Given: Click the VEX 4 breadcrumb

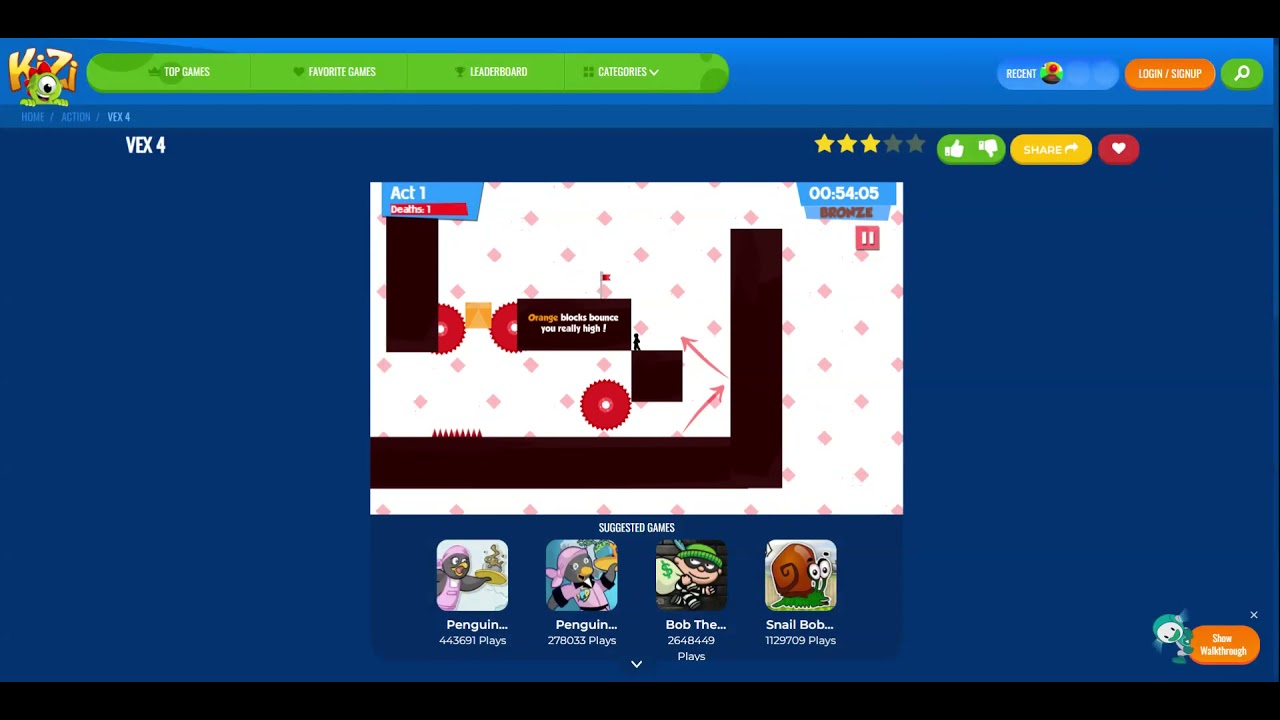Looking at the screenshot, I should coord(118,117).
